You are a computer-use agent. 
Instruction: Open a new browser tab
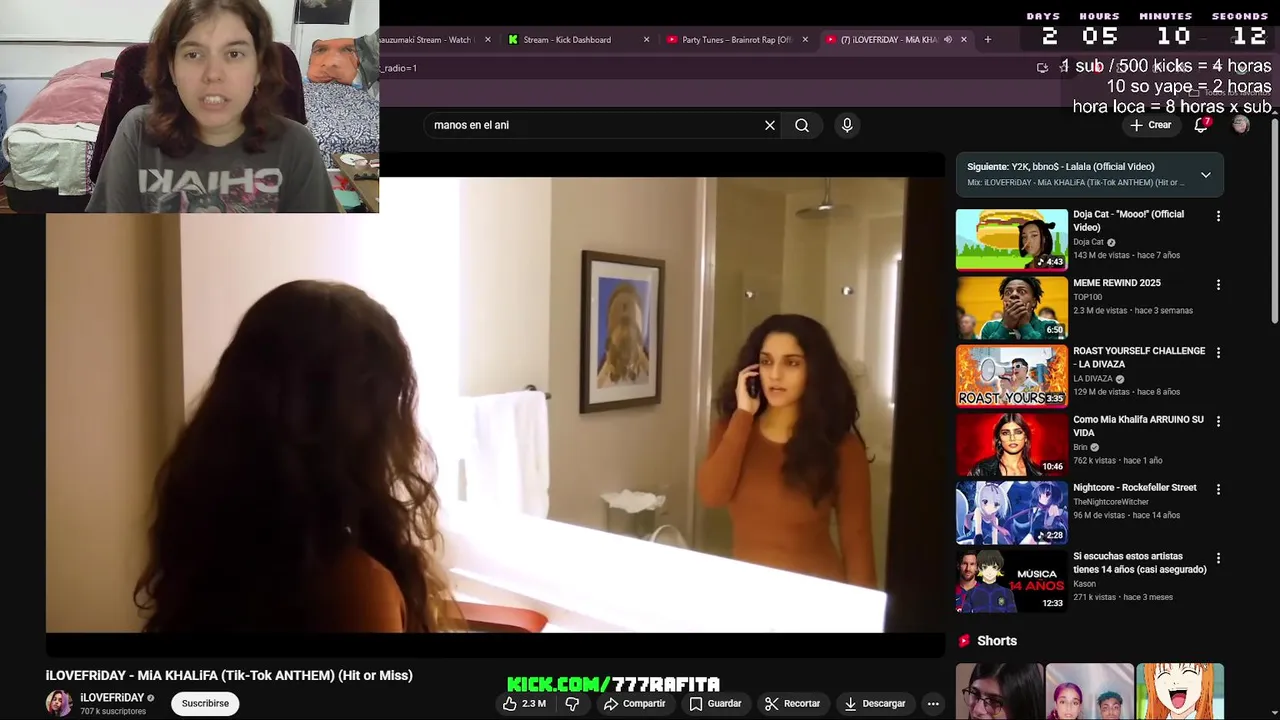(x=988, y=40)
